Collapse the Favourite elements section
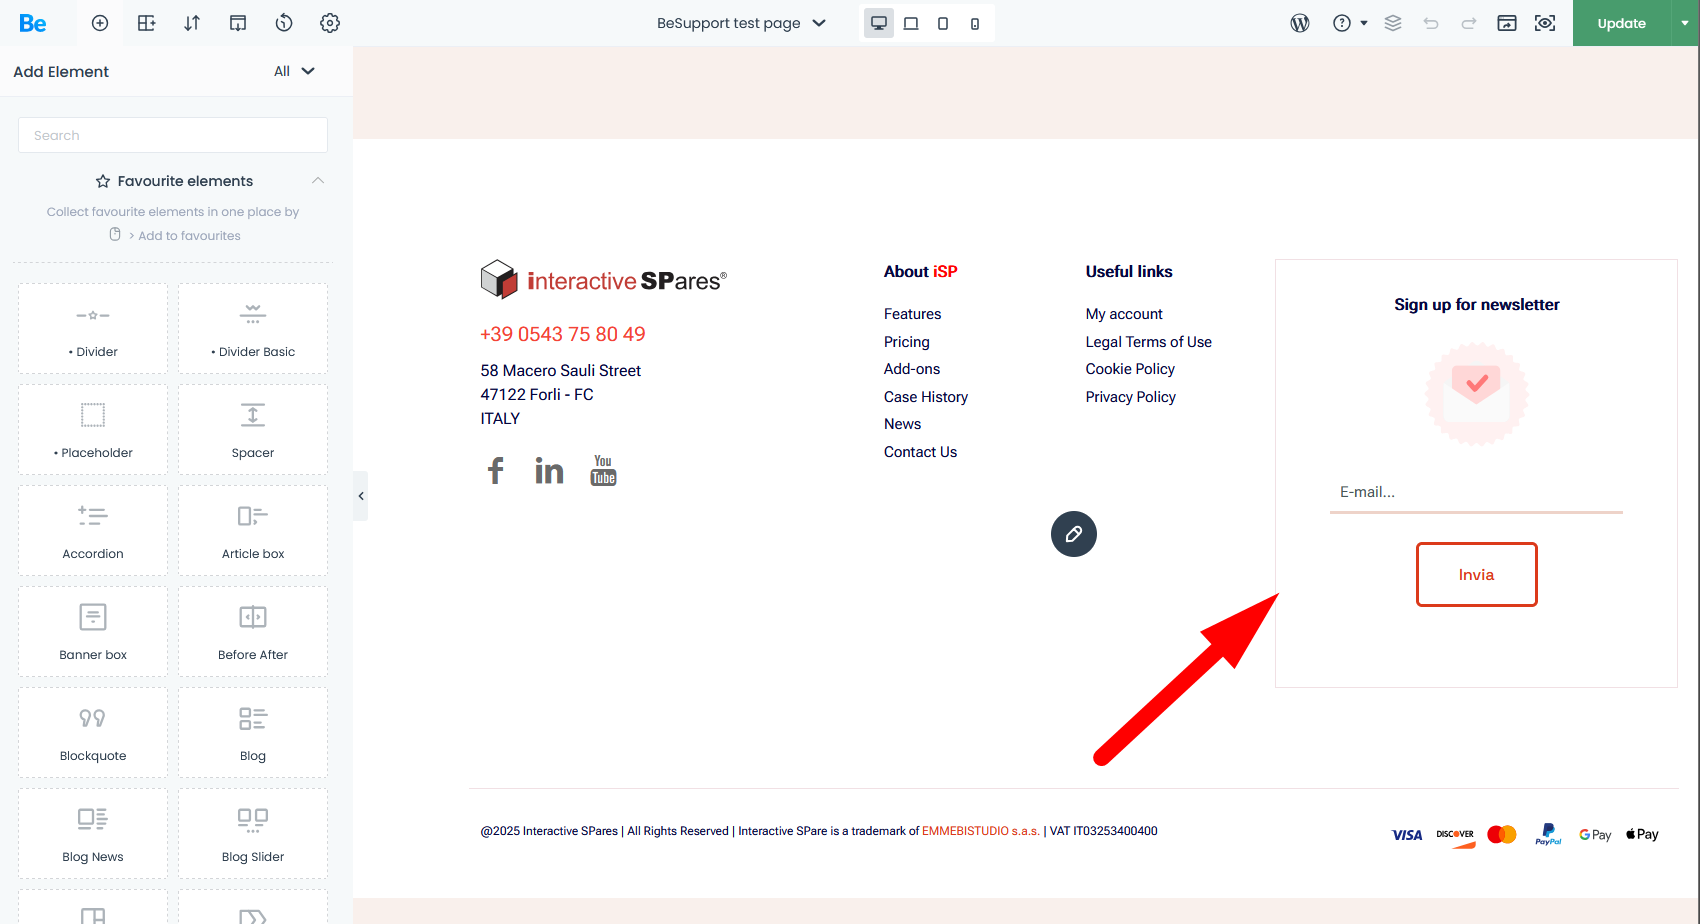The width and height of the screenshot is (1700, 924). 318,181
